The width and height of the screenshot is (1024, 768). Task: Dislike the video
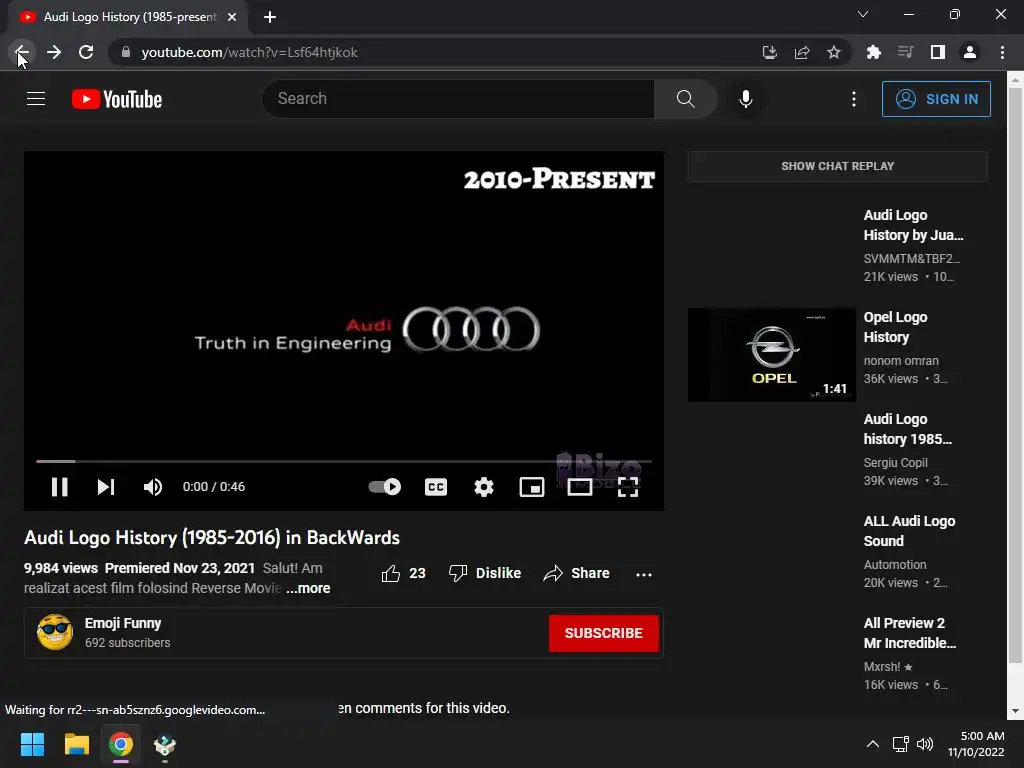tap(485, 573)
